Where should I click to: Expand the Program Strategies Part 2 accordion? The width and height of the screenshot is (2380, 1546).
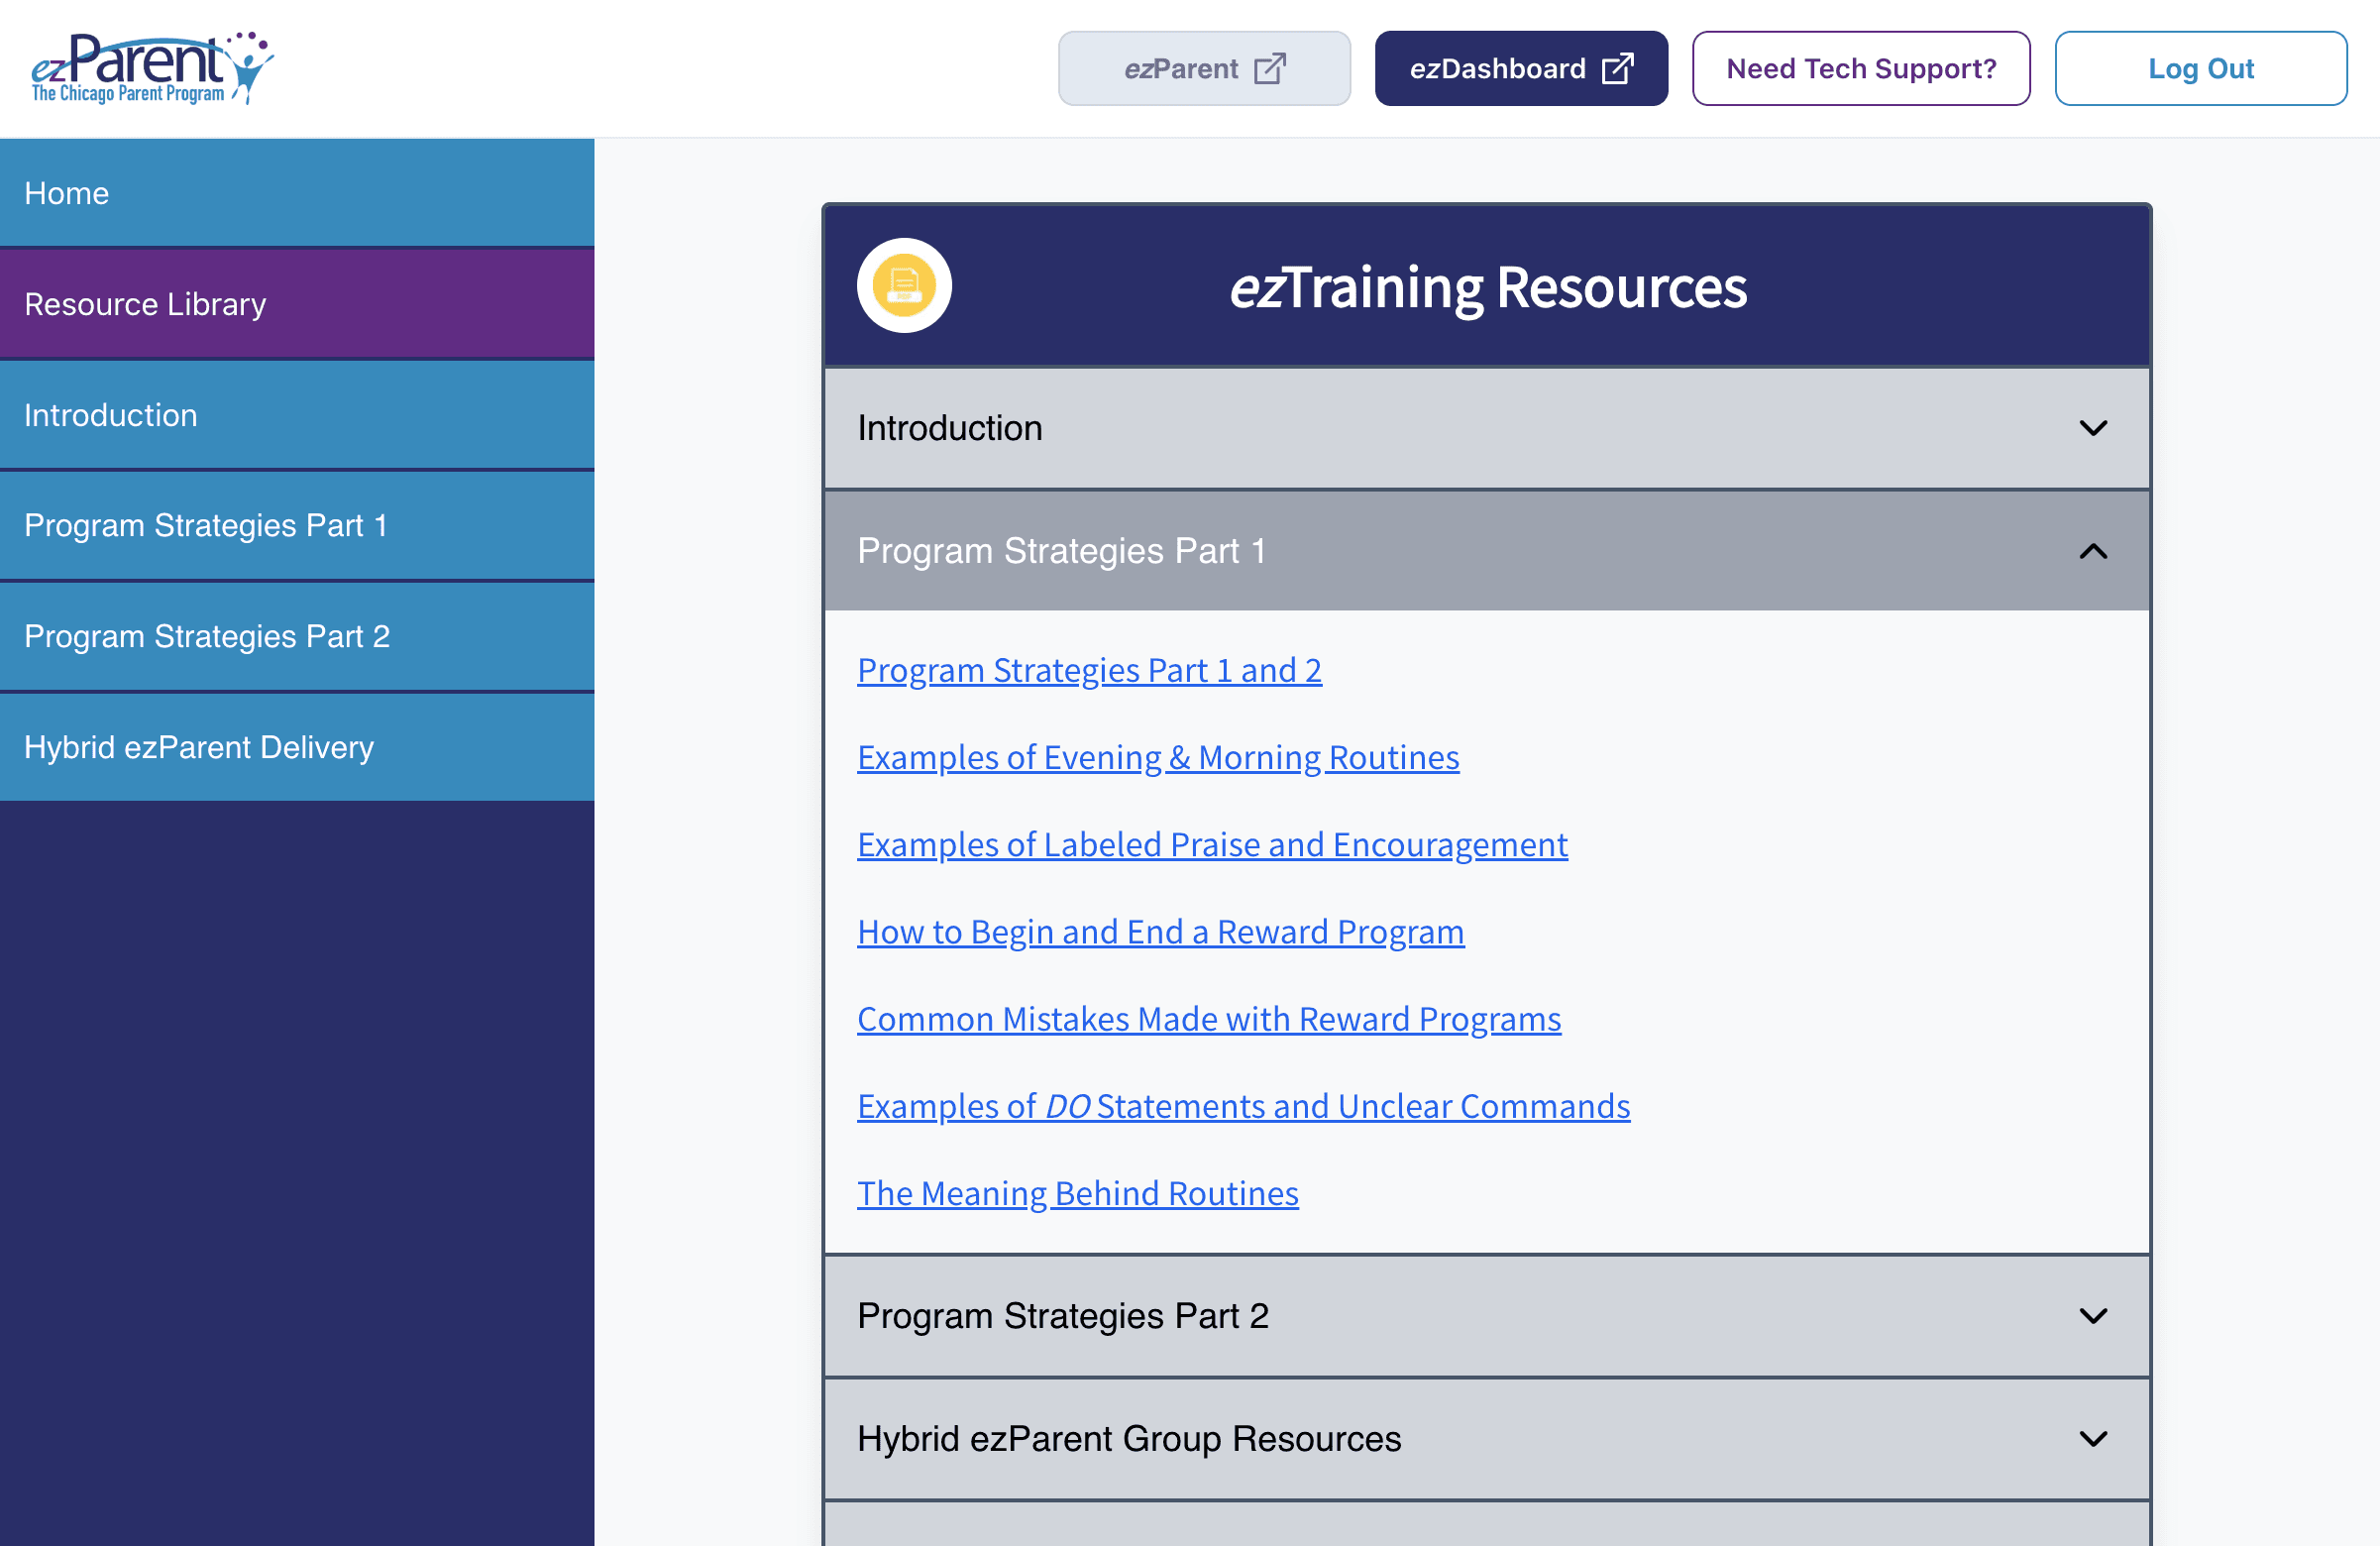tap(1487, 1316)
